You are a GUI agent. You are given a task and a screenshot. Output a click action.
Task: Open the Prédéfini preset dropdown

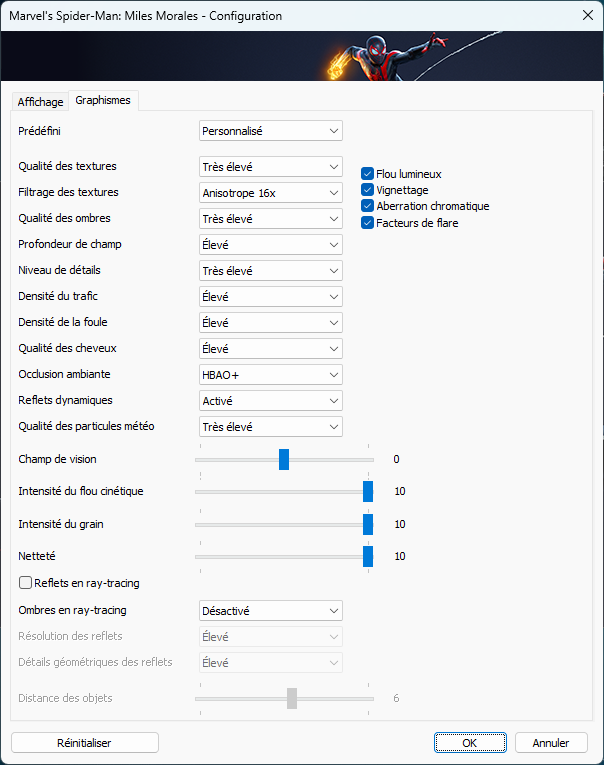[x=271, y=131]
